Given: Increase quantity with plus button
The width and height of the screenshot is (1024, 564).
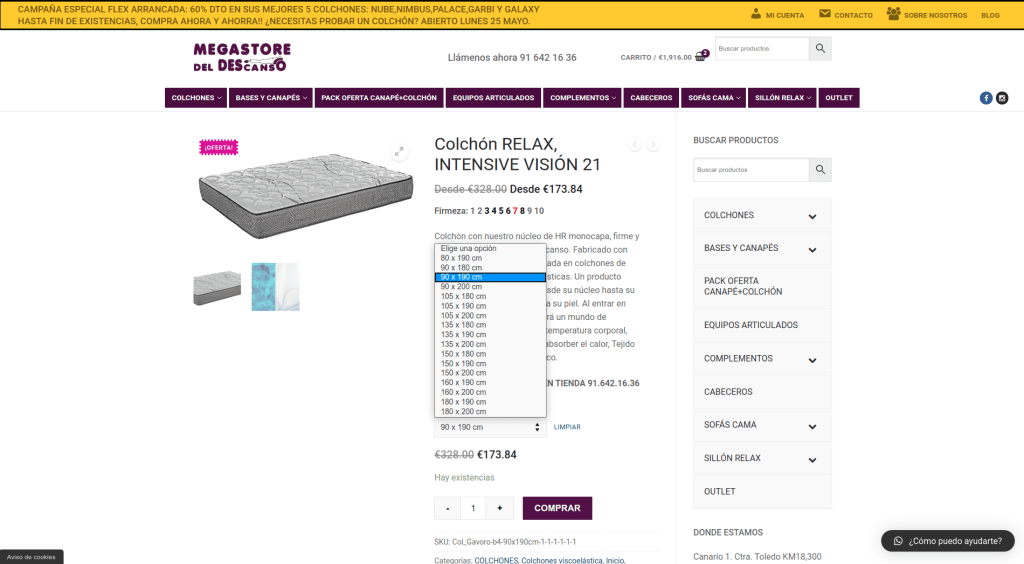Looking at the screenshot, I should (500, 508).
